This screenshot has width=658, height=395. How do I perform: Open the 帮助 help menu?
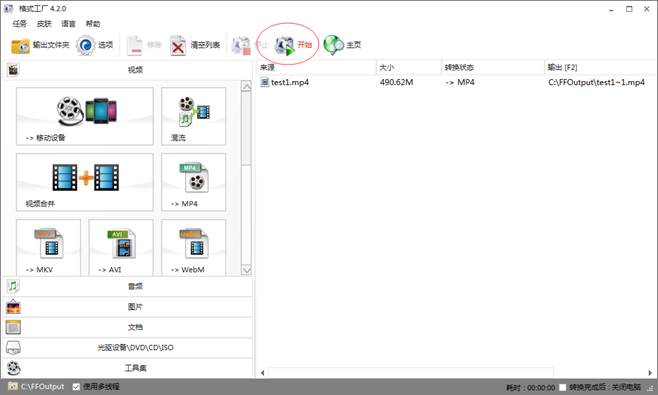(x=93, y=24)
